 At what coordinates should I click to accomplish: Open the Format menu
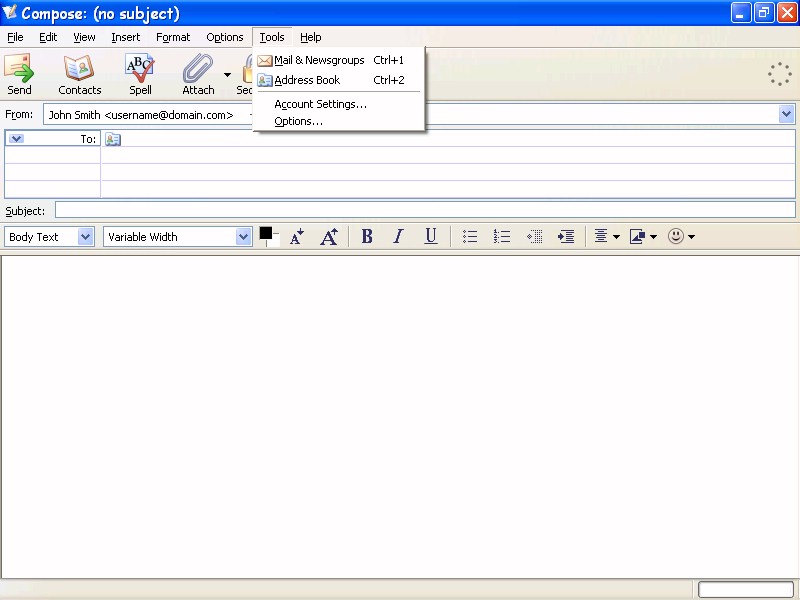[173, 37]
